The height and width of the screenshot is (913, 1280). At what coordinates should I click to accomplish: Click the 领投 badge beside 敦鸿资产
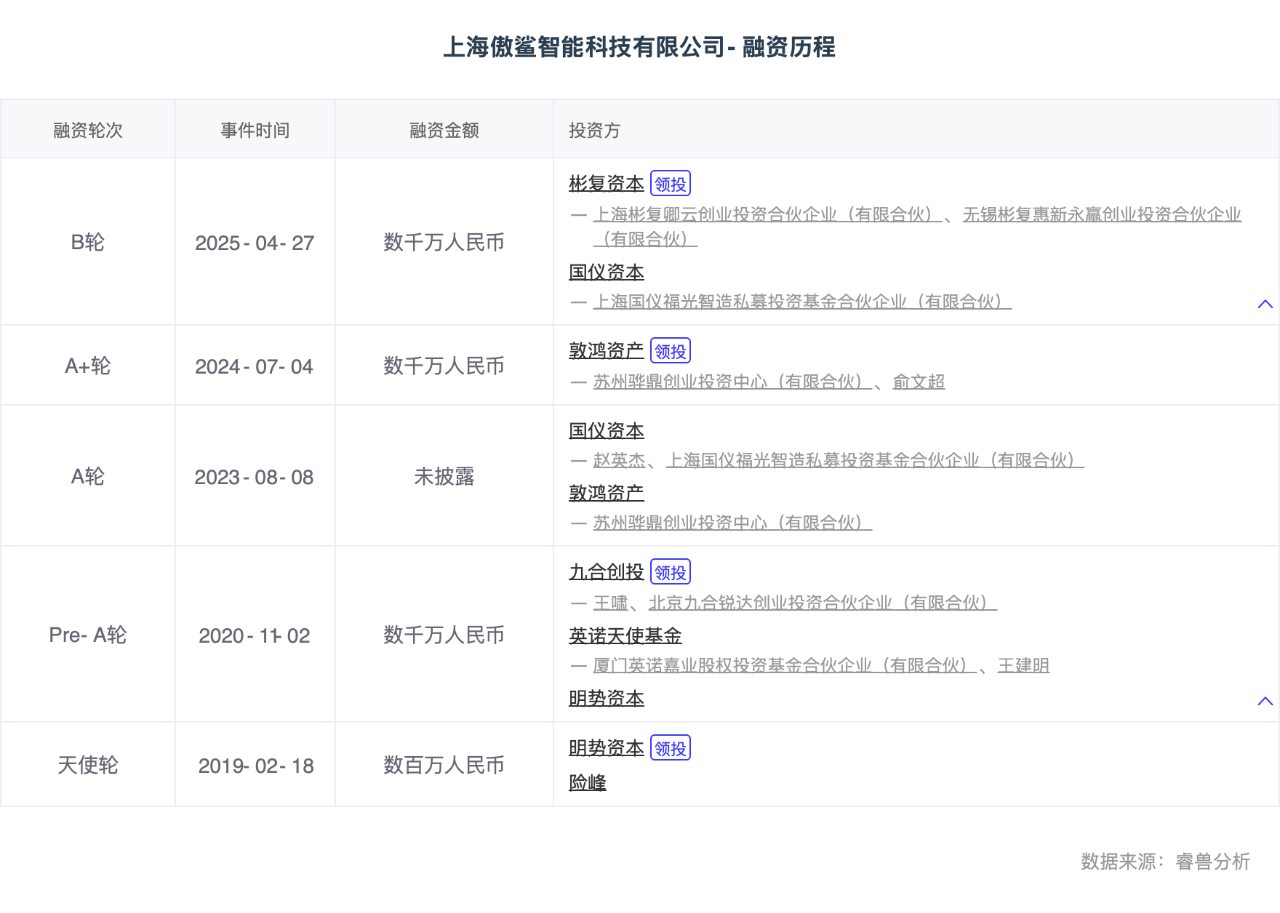[670, 350]
